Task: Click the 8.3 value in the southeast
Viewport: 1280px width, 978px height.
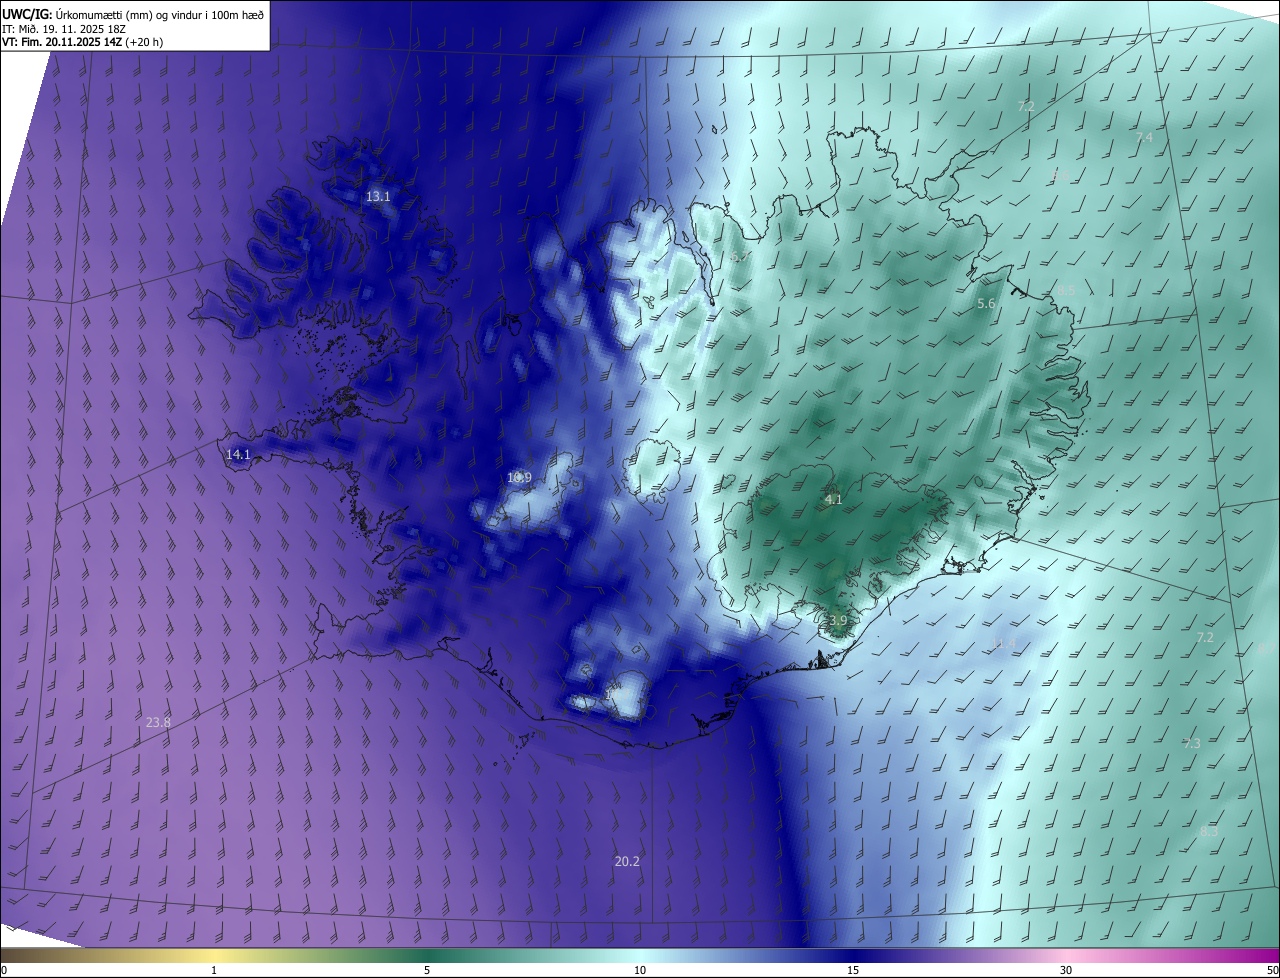Action: coord(1208,832)
